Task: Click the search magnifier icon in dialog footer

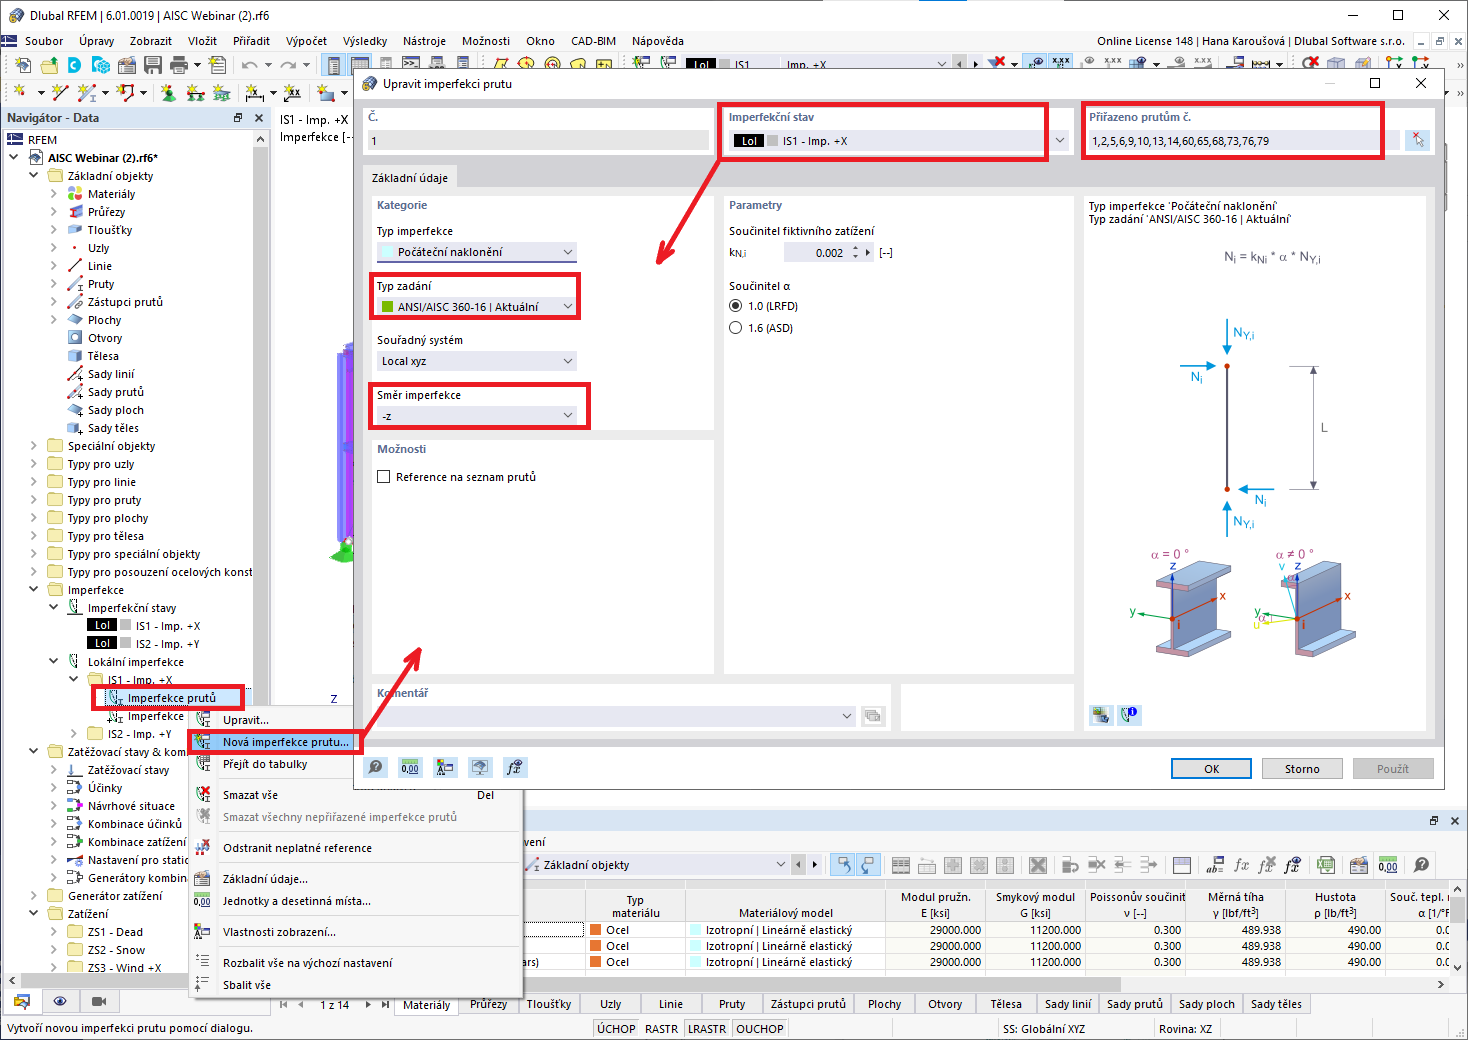Action: [375, 767]
